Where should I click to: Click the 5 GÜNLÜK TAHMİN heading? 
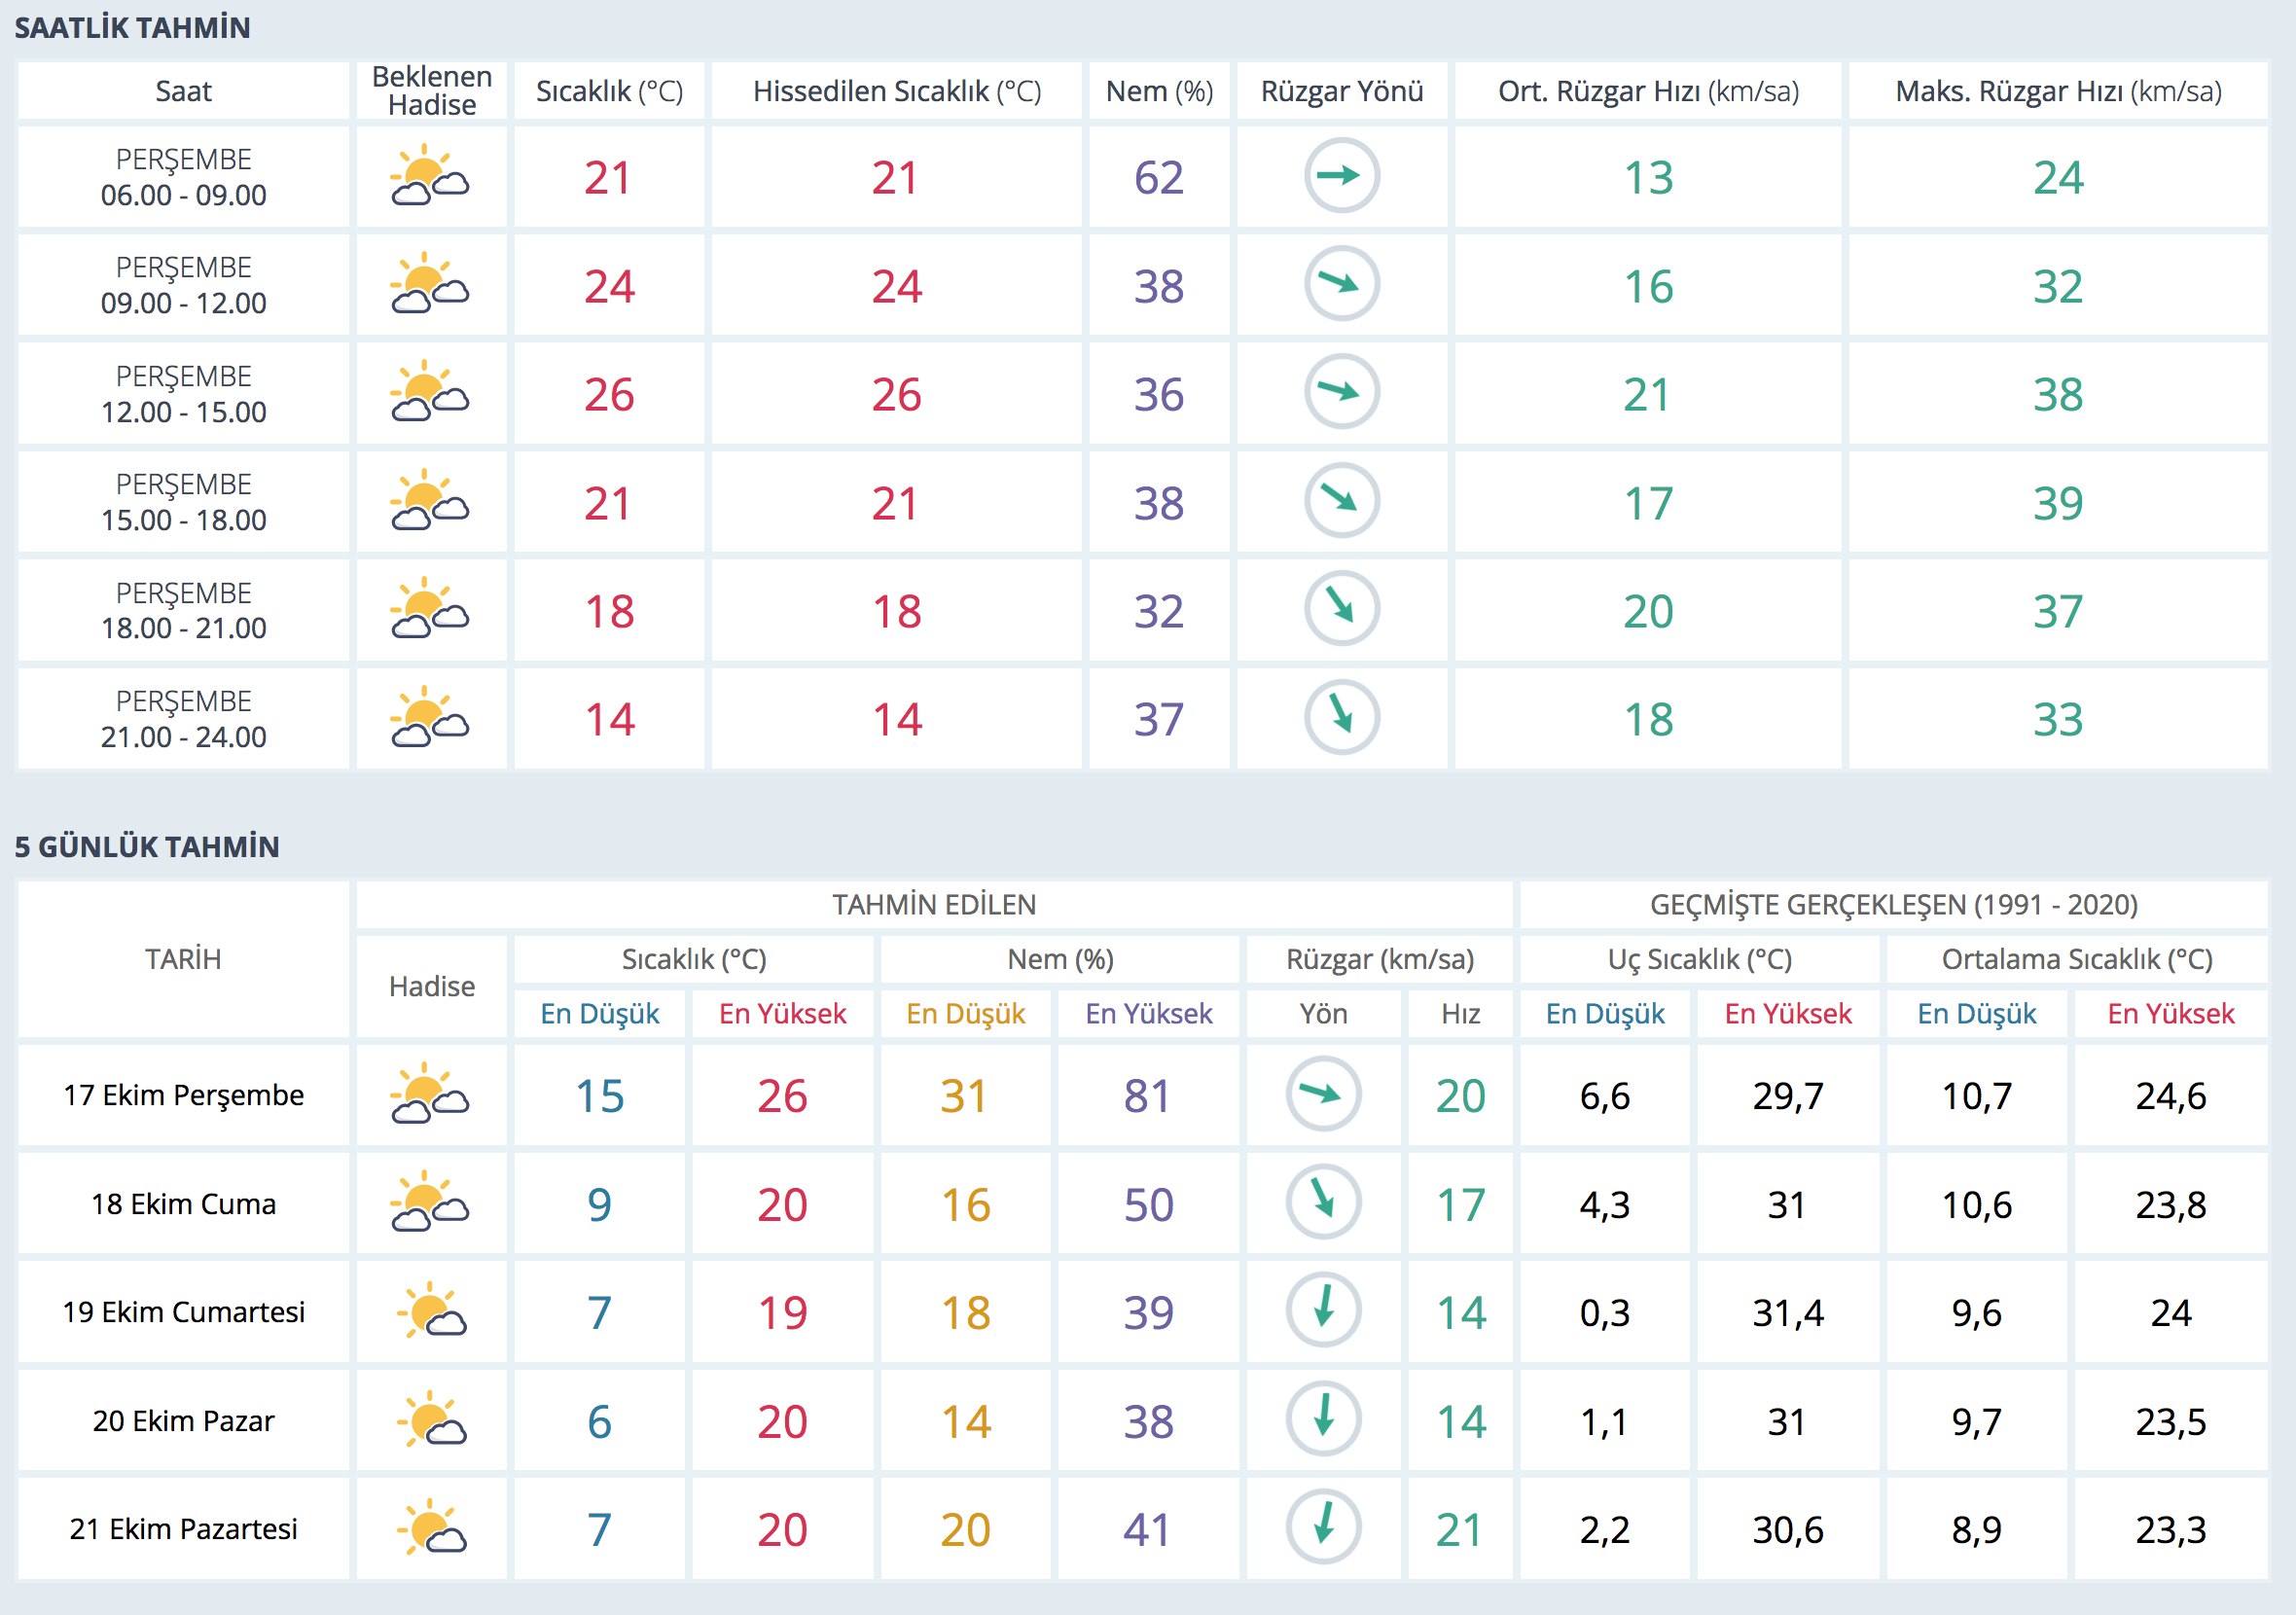pyautogui.click(x=147, y=846)
